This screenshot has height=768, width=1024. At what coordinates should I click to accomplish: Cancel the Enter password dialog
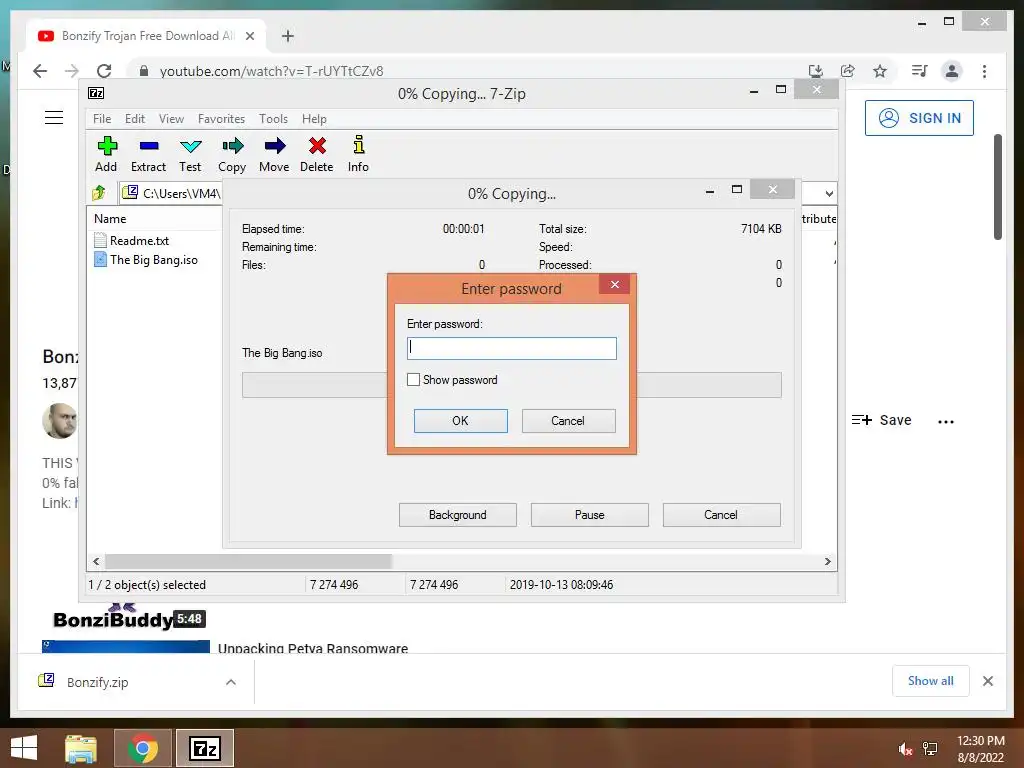click(568, 421)
